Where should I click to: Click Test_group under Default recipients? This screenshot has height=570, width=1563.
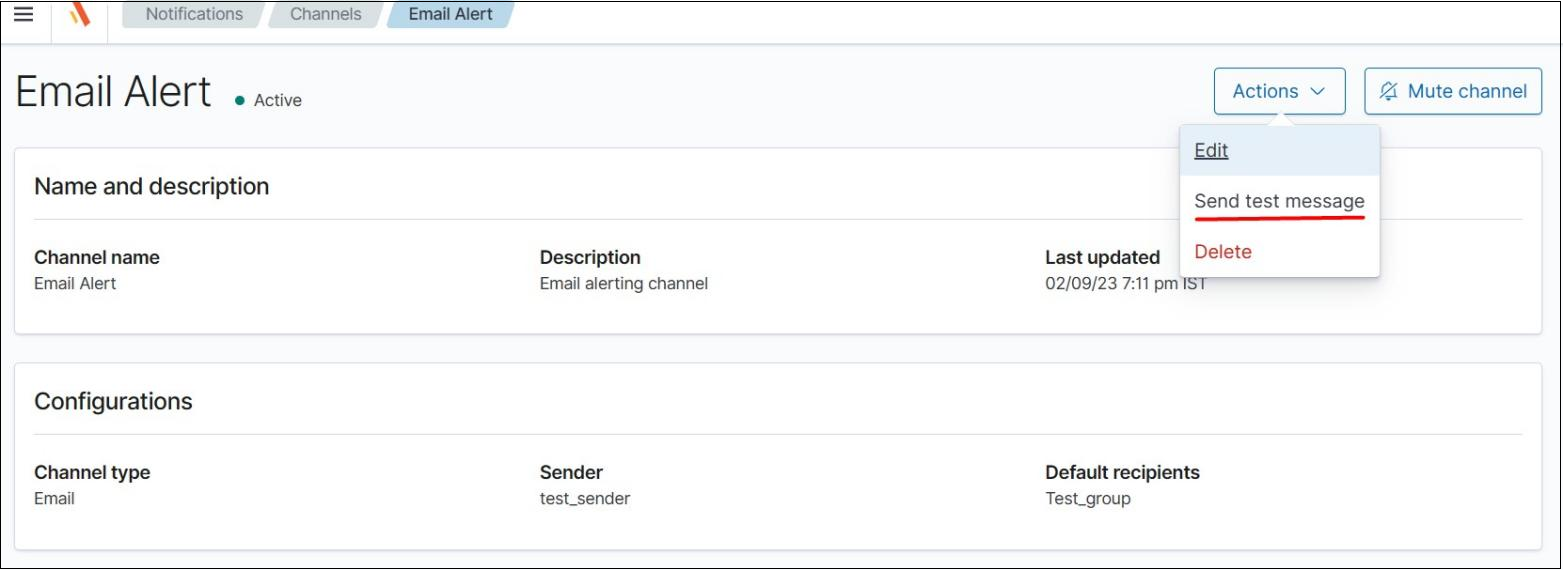tap(1088, 498)
